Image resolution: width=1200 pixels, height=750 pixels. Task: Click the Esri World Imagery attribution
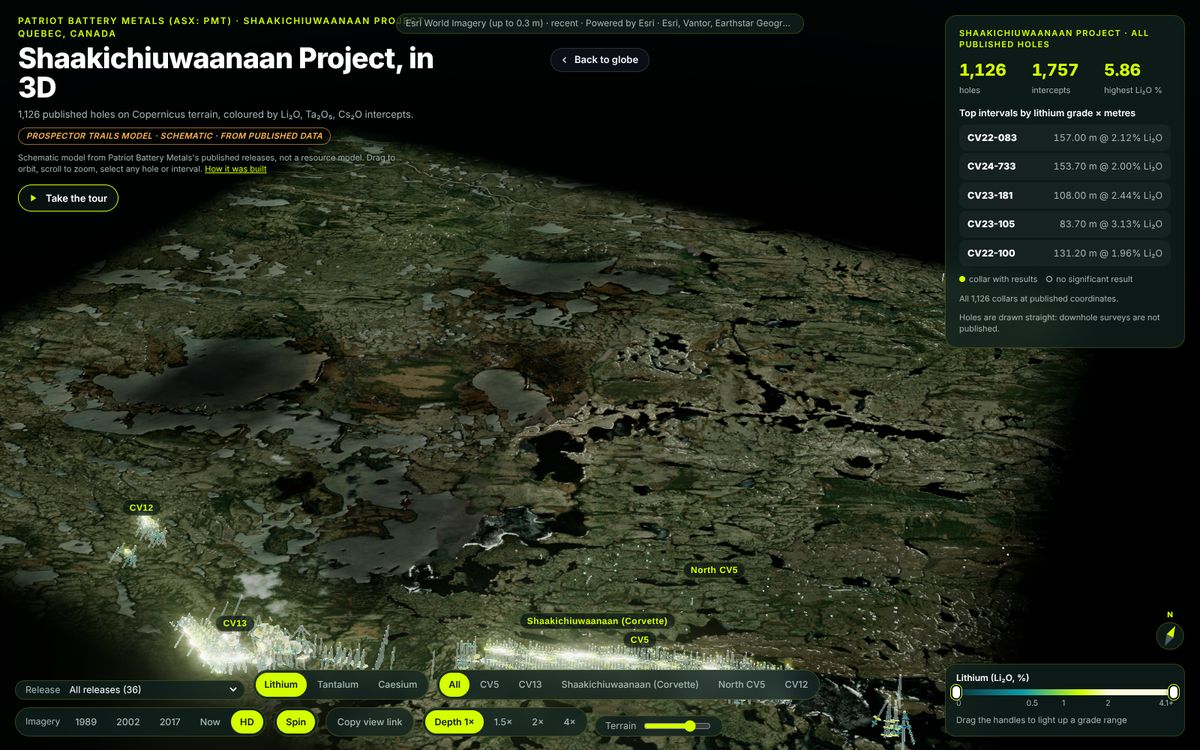point(600,23)
